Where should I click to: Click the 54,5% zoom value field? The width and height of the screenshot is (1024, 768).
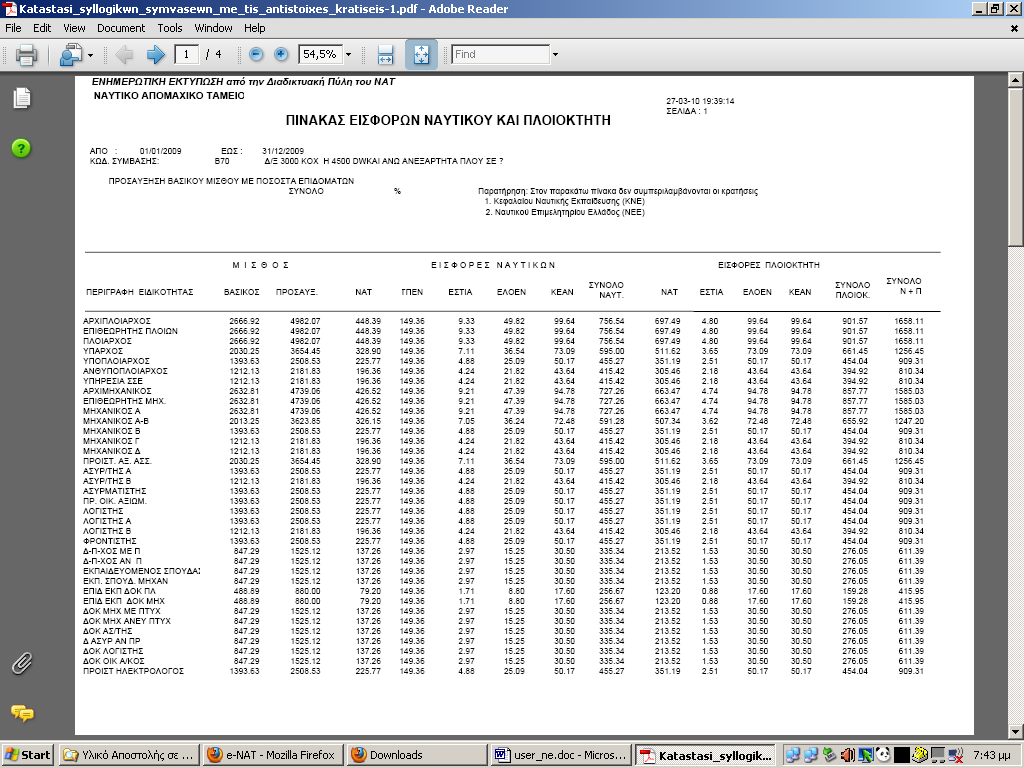320,54
